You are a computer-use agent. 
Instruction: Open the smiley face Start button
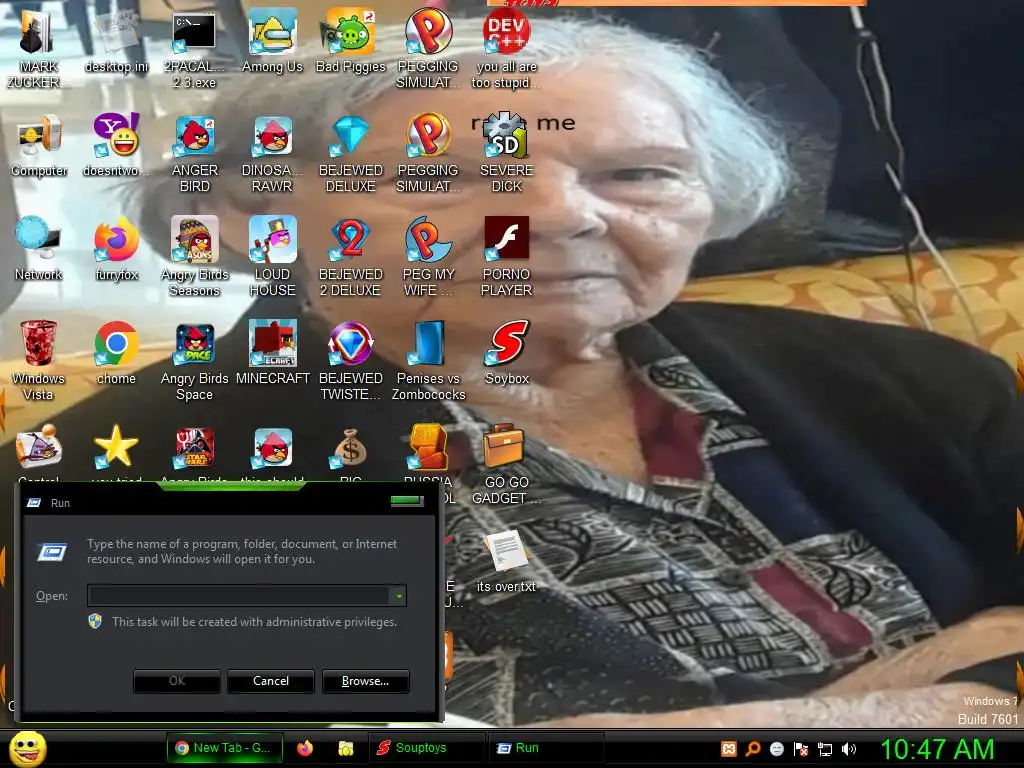(x=28, y=748)
